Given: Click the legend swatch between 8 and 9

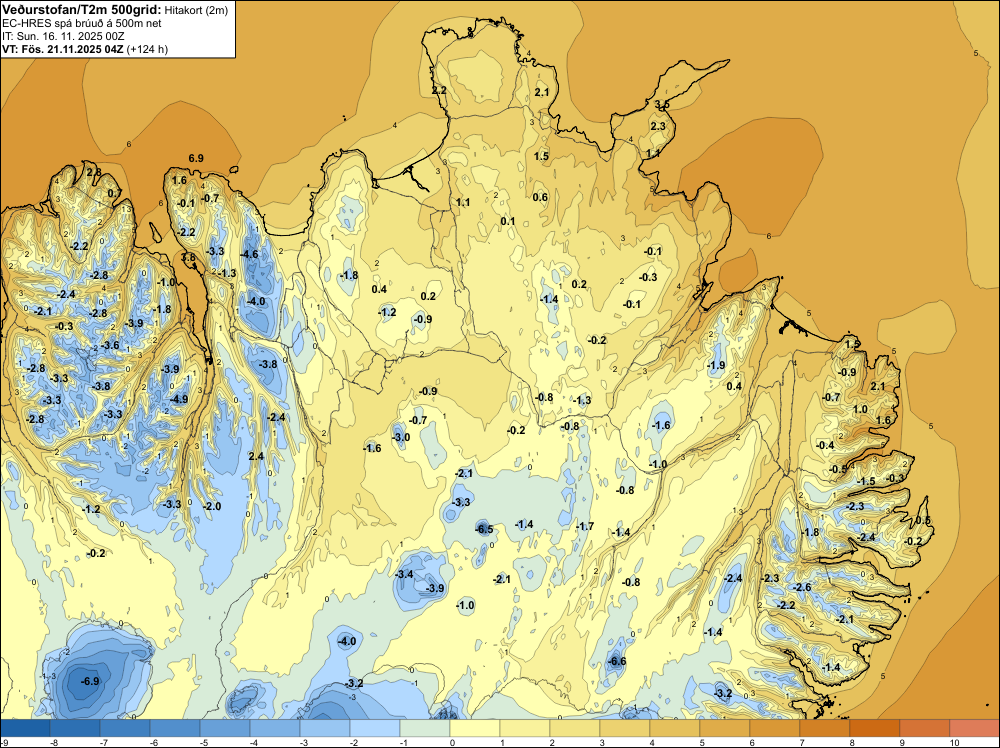Looking at the screenshot, I should (874, 728).
